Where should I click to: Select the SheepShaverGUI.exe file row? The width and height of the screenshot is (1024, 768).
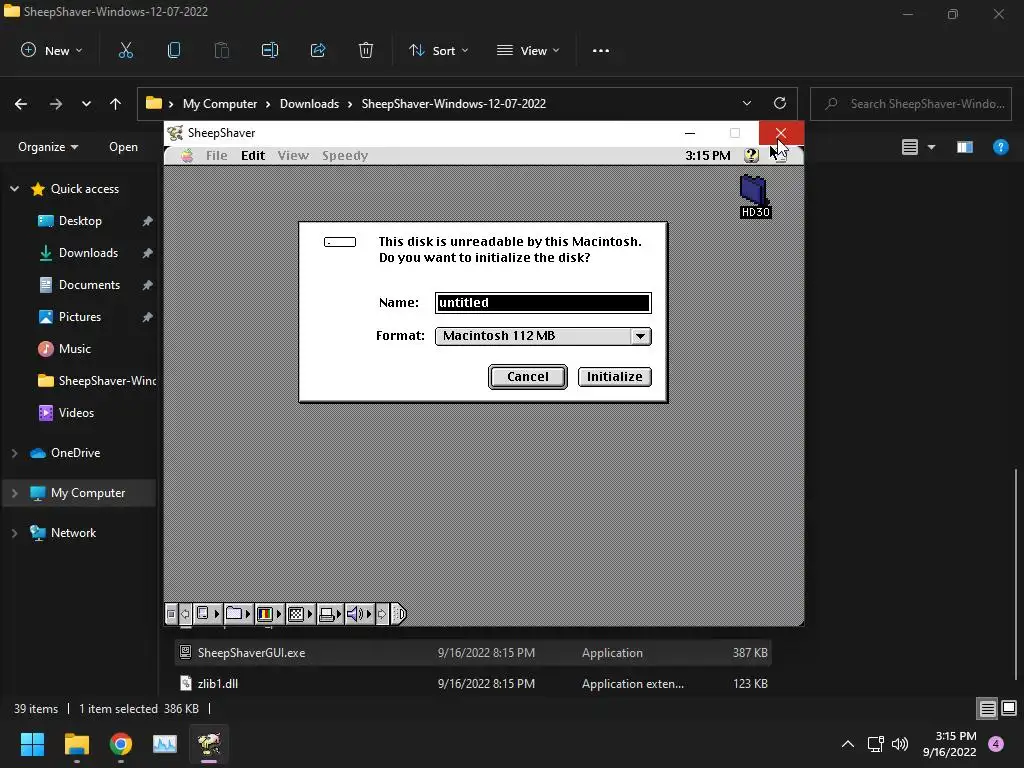pyautogui.click(x=473, y=652)
